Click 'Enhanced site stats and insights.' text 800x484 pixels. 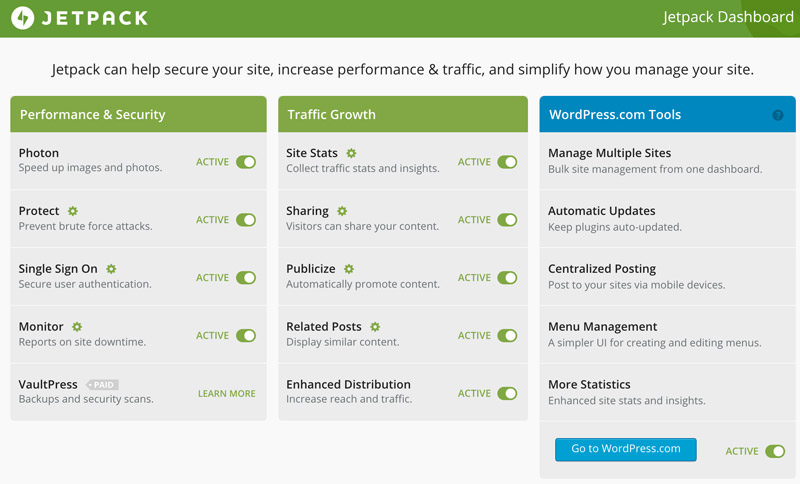[x=627, y=400]
